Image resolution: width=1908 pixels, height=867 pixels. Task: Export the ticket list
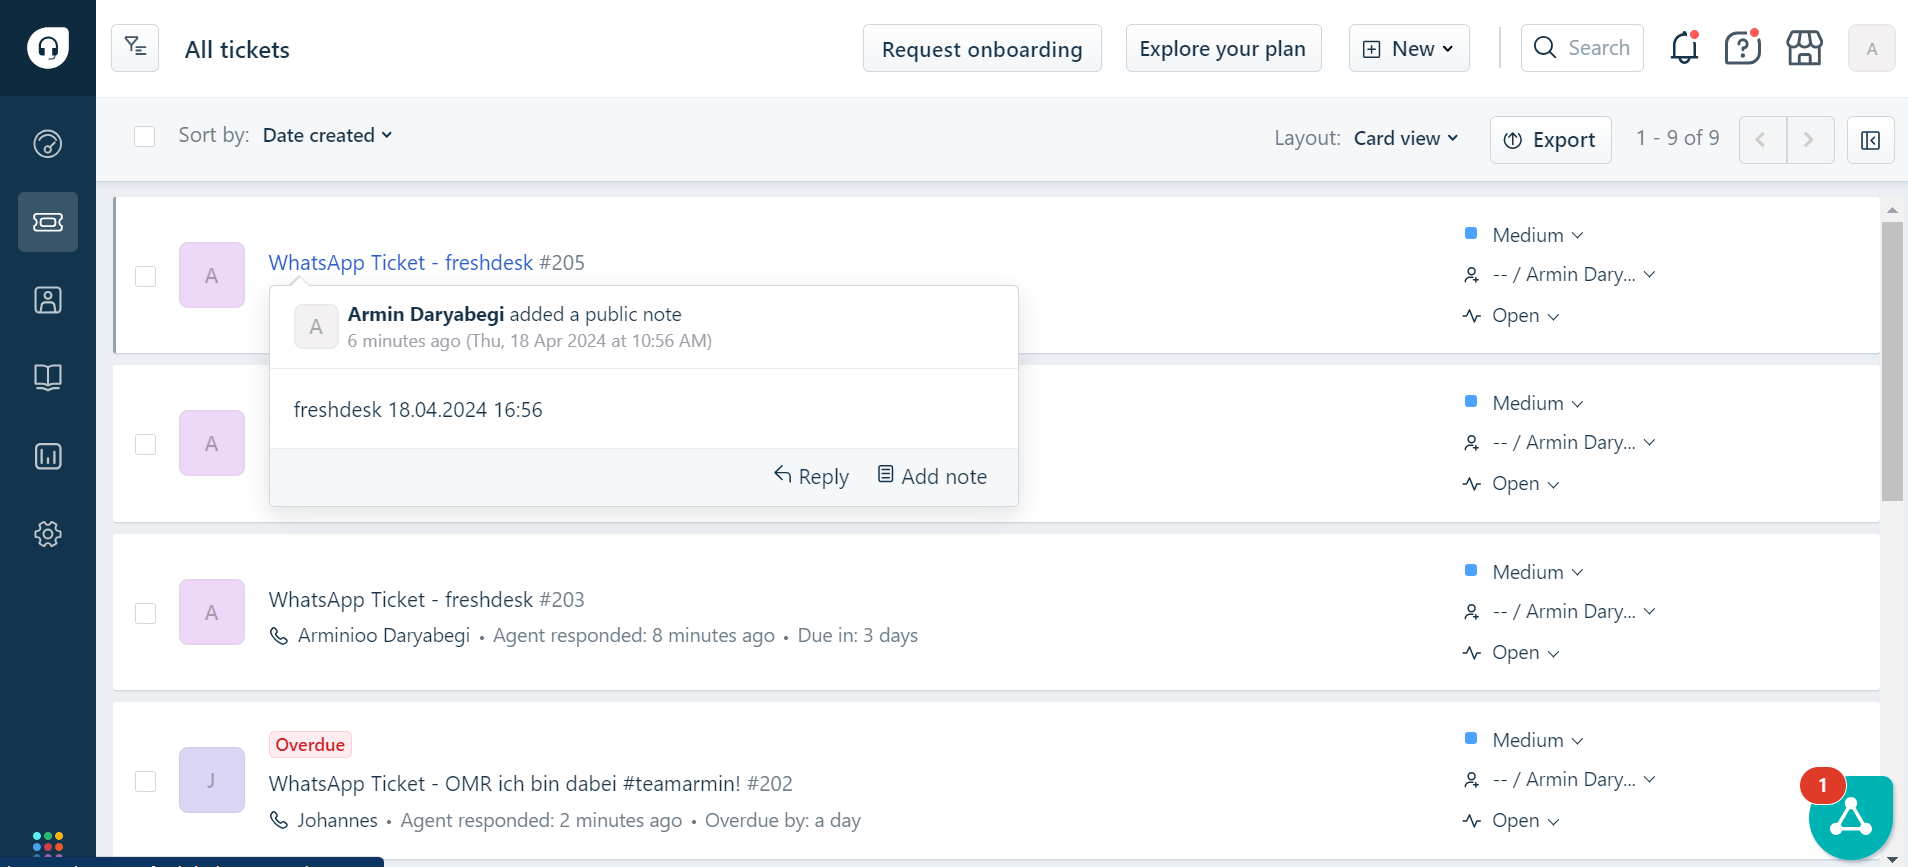(1550, 140)
